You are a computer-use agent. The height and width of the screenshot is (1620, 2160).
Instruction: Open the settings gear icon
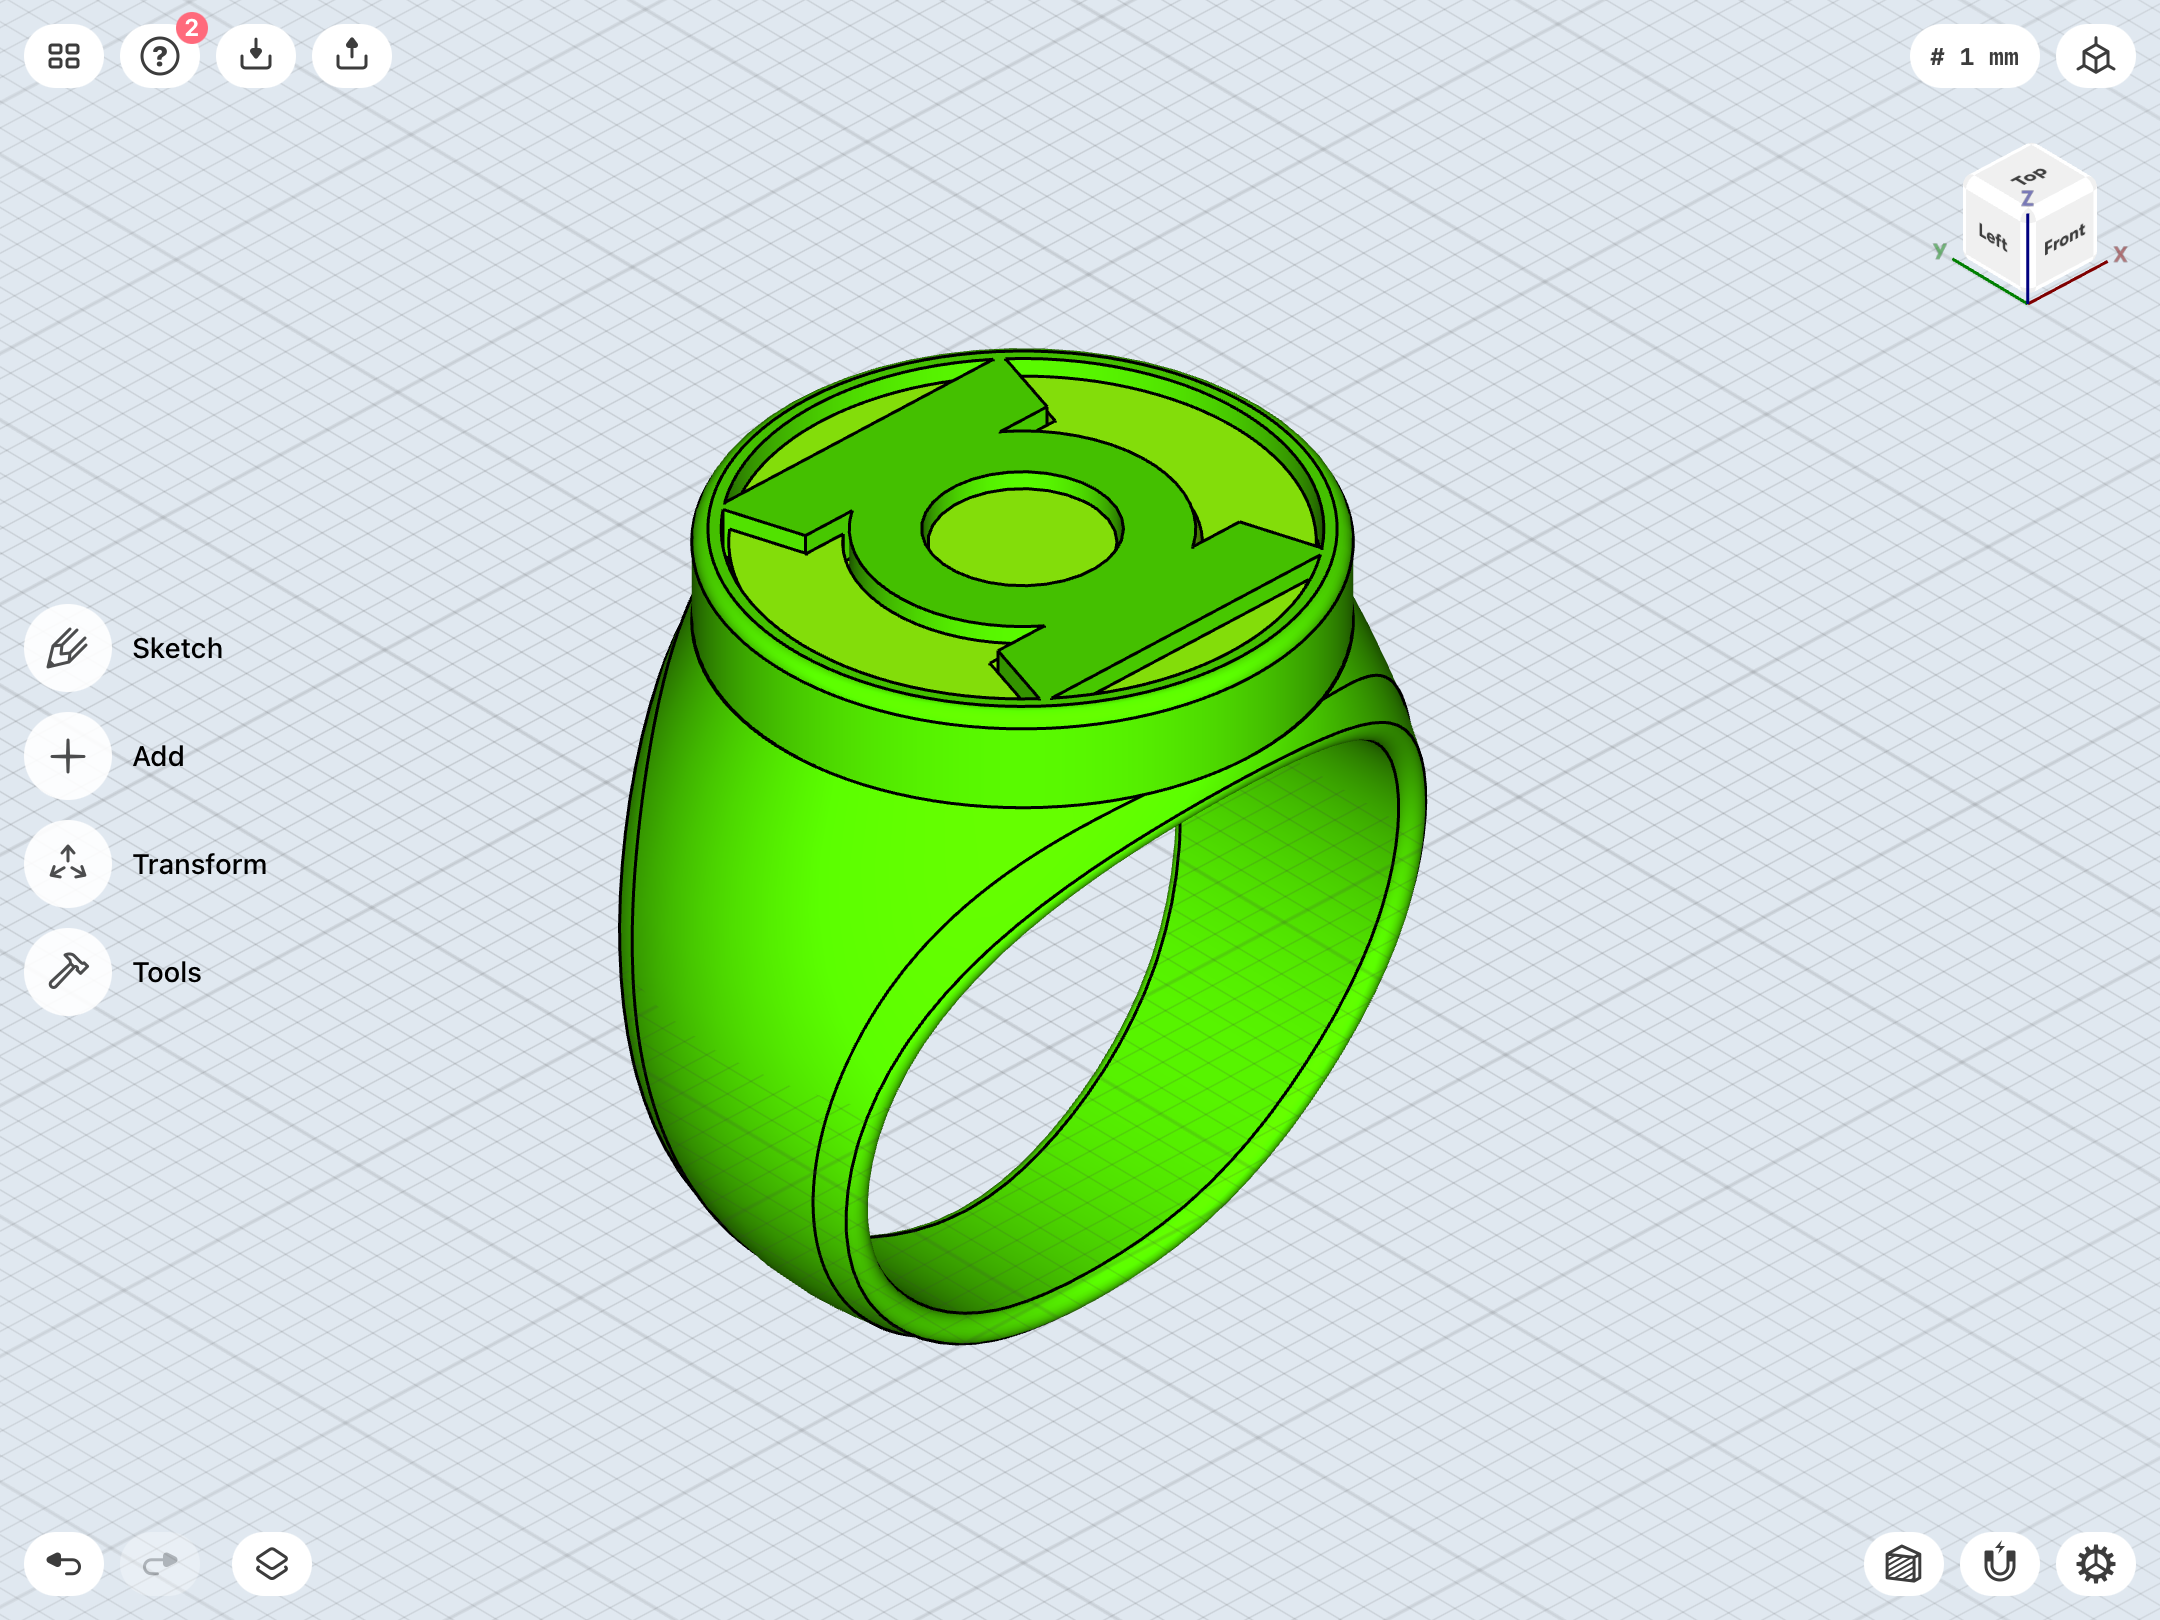tap(2096, 1564)
